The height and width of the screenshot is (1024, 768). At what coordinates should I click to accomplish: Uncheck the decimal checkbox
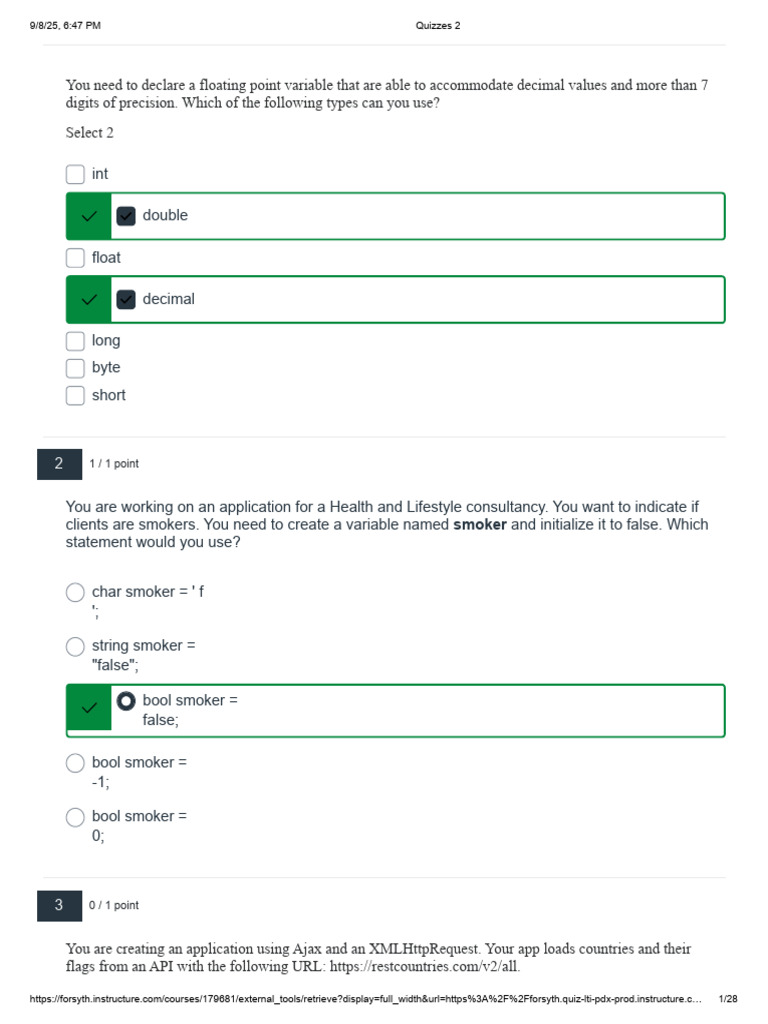(x=126, y=300)
